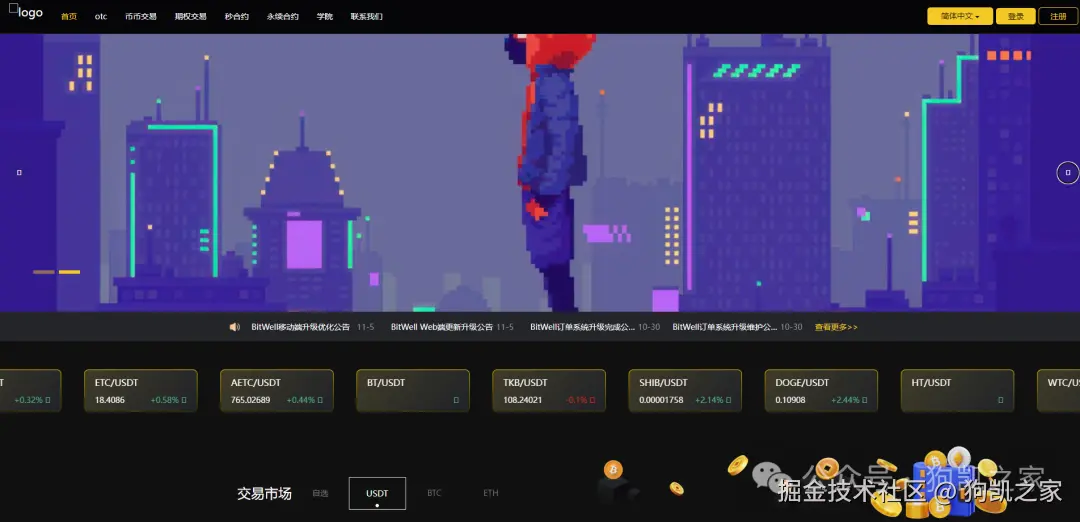This screenshot has width=1080, height=522.
Task: Open the ETC/USDT ticker card
Action: click(x=141, y=390)
